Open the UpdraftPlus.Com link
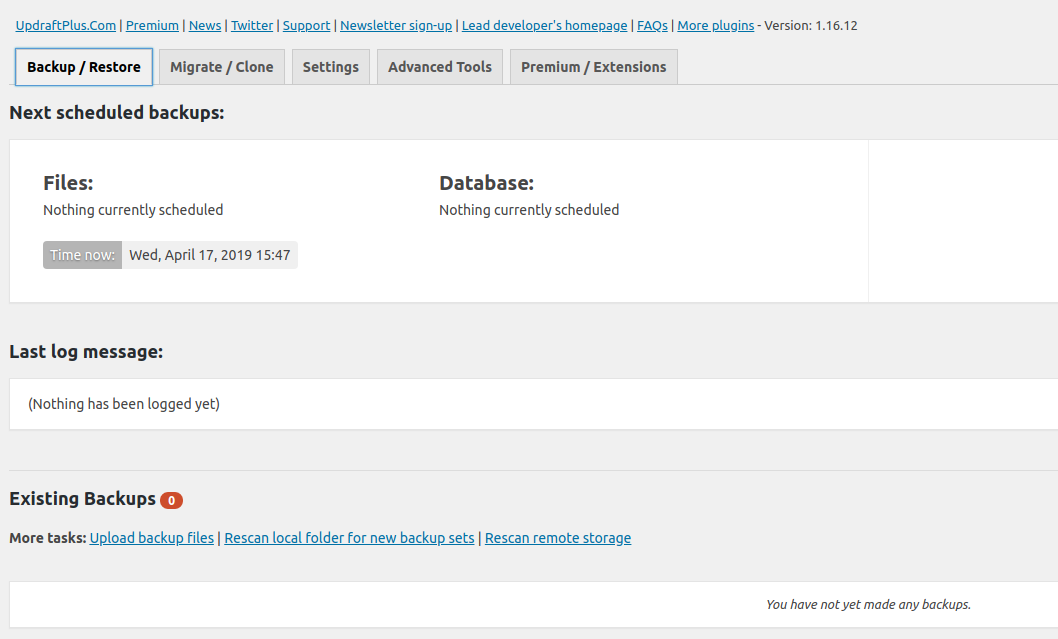This screenshot has width=1058, height=639. pyautogui.click(x=66, y=25)
